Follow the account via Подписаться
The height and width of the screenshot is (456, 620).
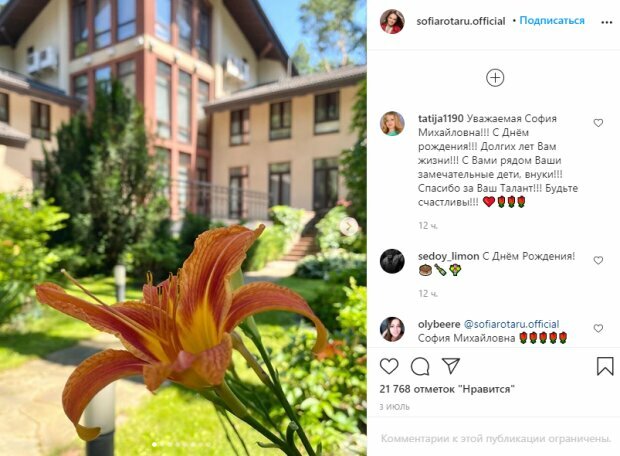(552, 21)
